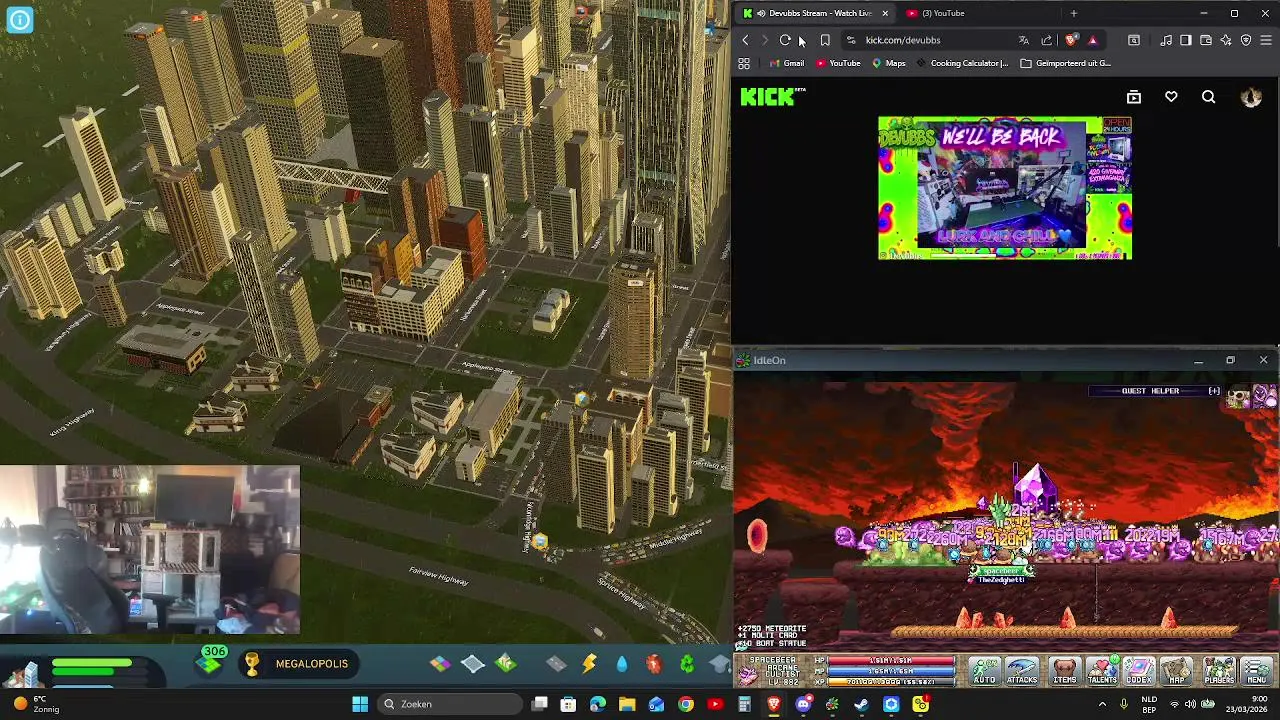
Task: Show hidden system tray icons
Action: pyautogui.click(x=1102, y=704)
